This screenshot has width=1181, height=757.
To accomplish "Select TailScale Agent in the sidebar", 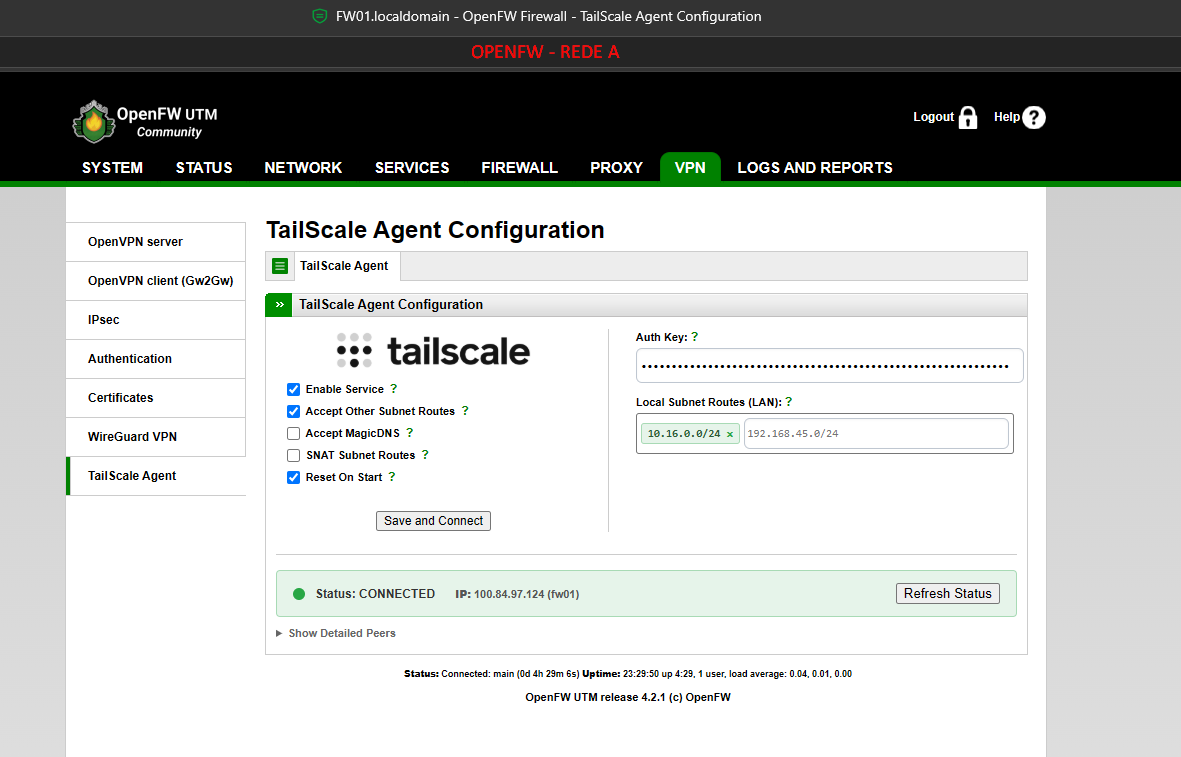I will (x=156, y=476).
